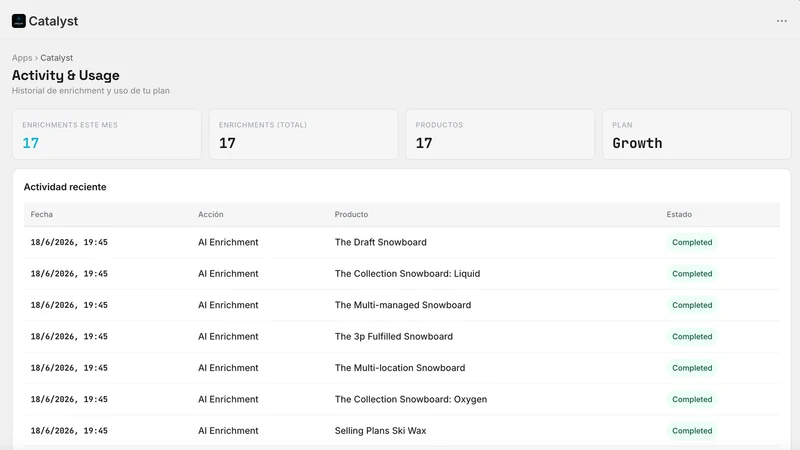The image size is (800, 450).
Task: Select The Collection Snowboard: Liquid row
Action: (402, 273)
